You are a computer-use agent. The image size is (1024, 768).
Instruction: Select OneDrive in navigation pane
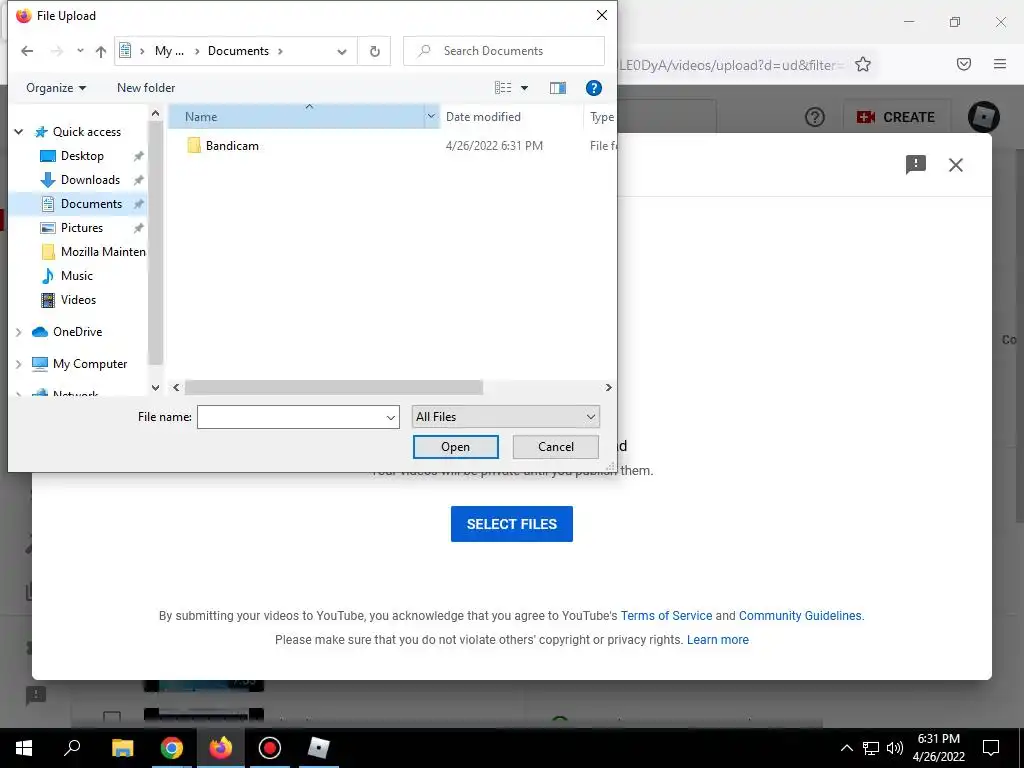(x=77, y=332)
